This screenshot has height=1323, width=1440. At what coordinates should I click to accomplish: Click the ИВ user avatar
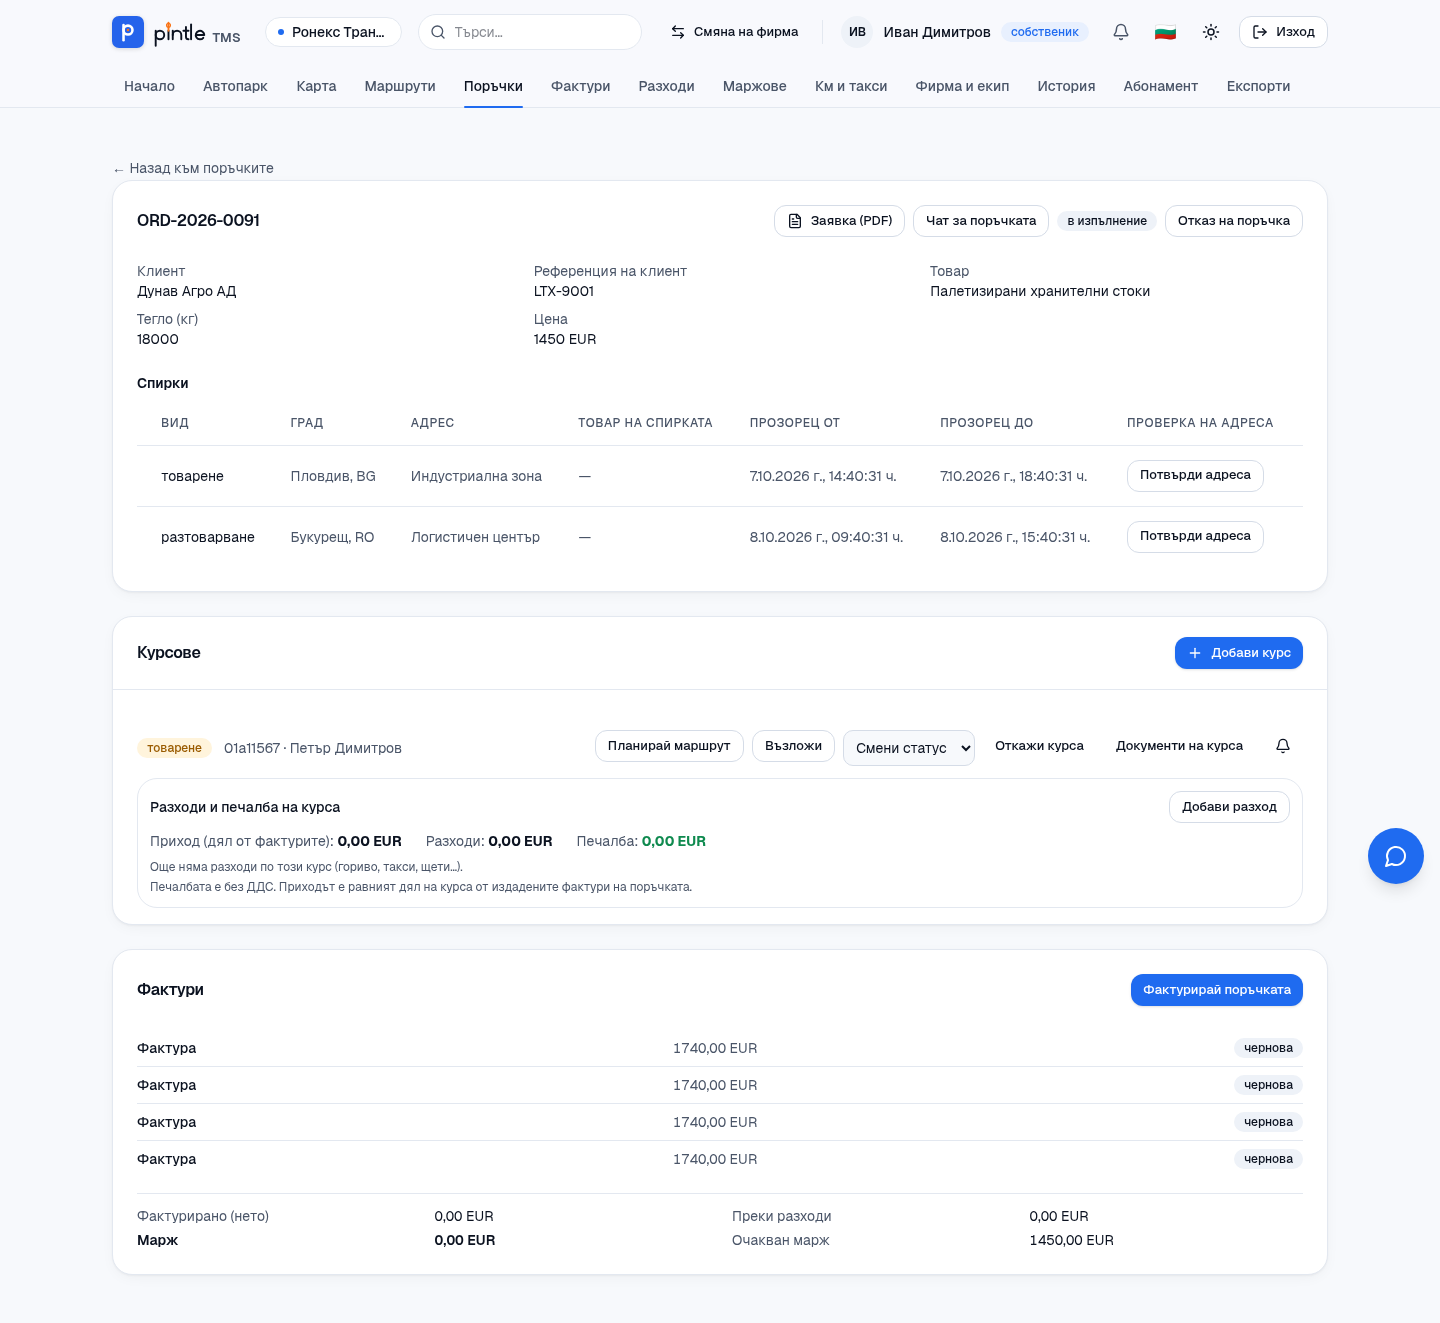[857, 32]
